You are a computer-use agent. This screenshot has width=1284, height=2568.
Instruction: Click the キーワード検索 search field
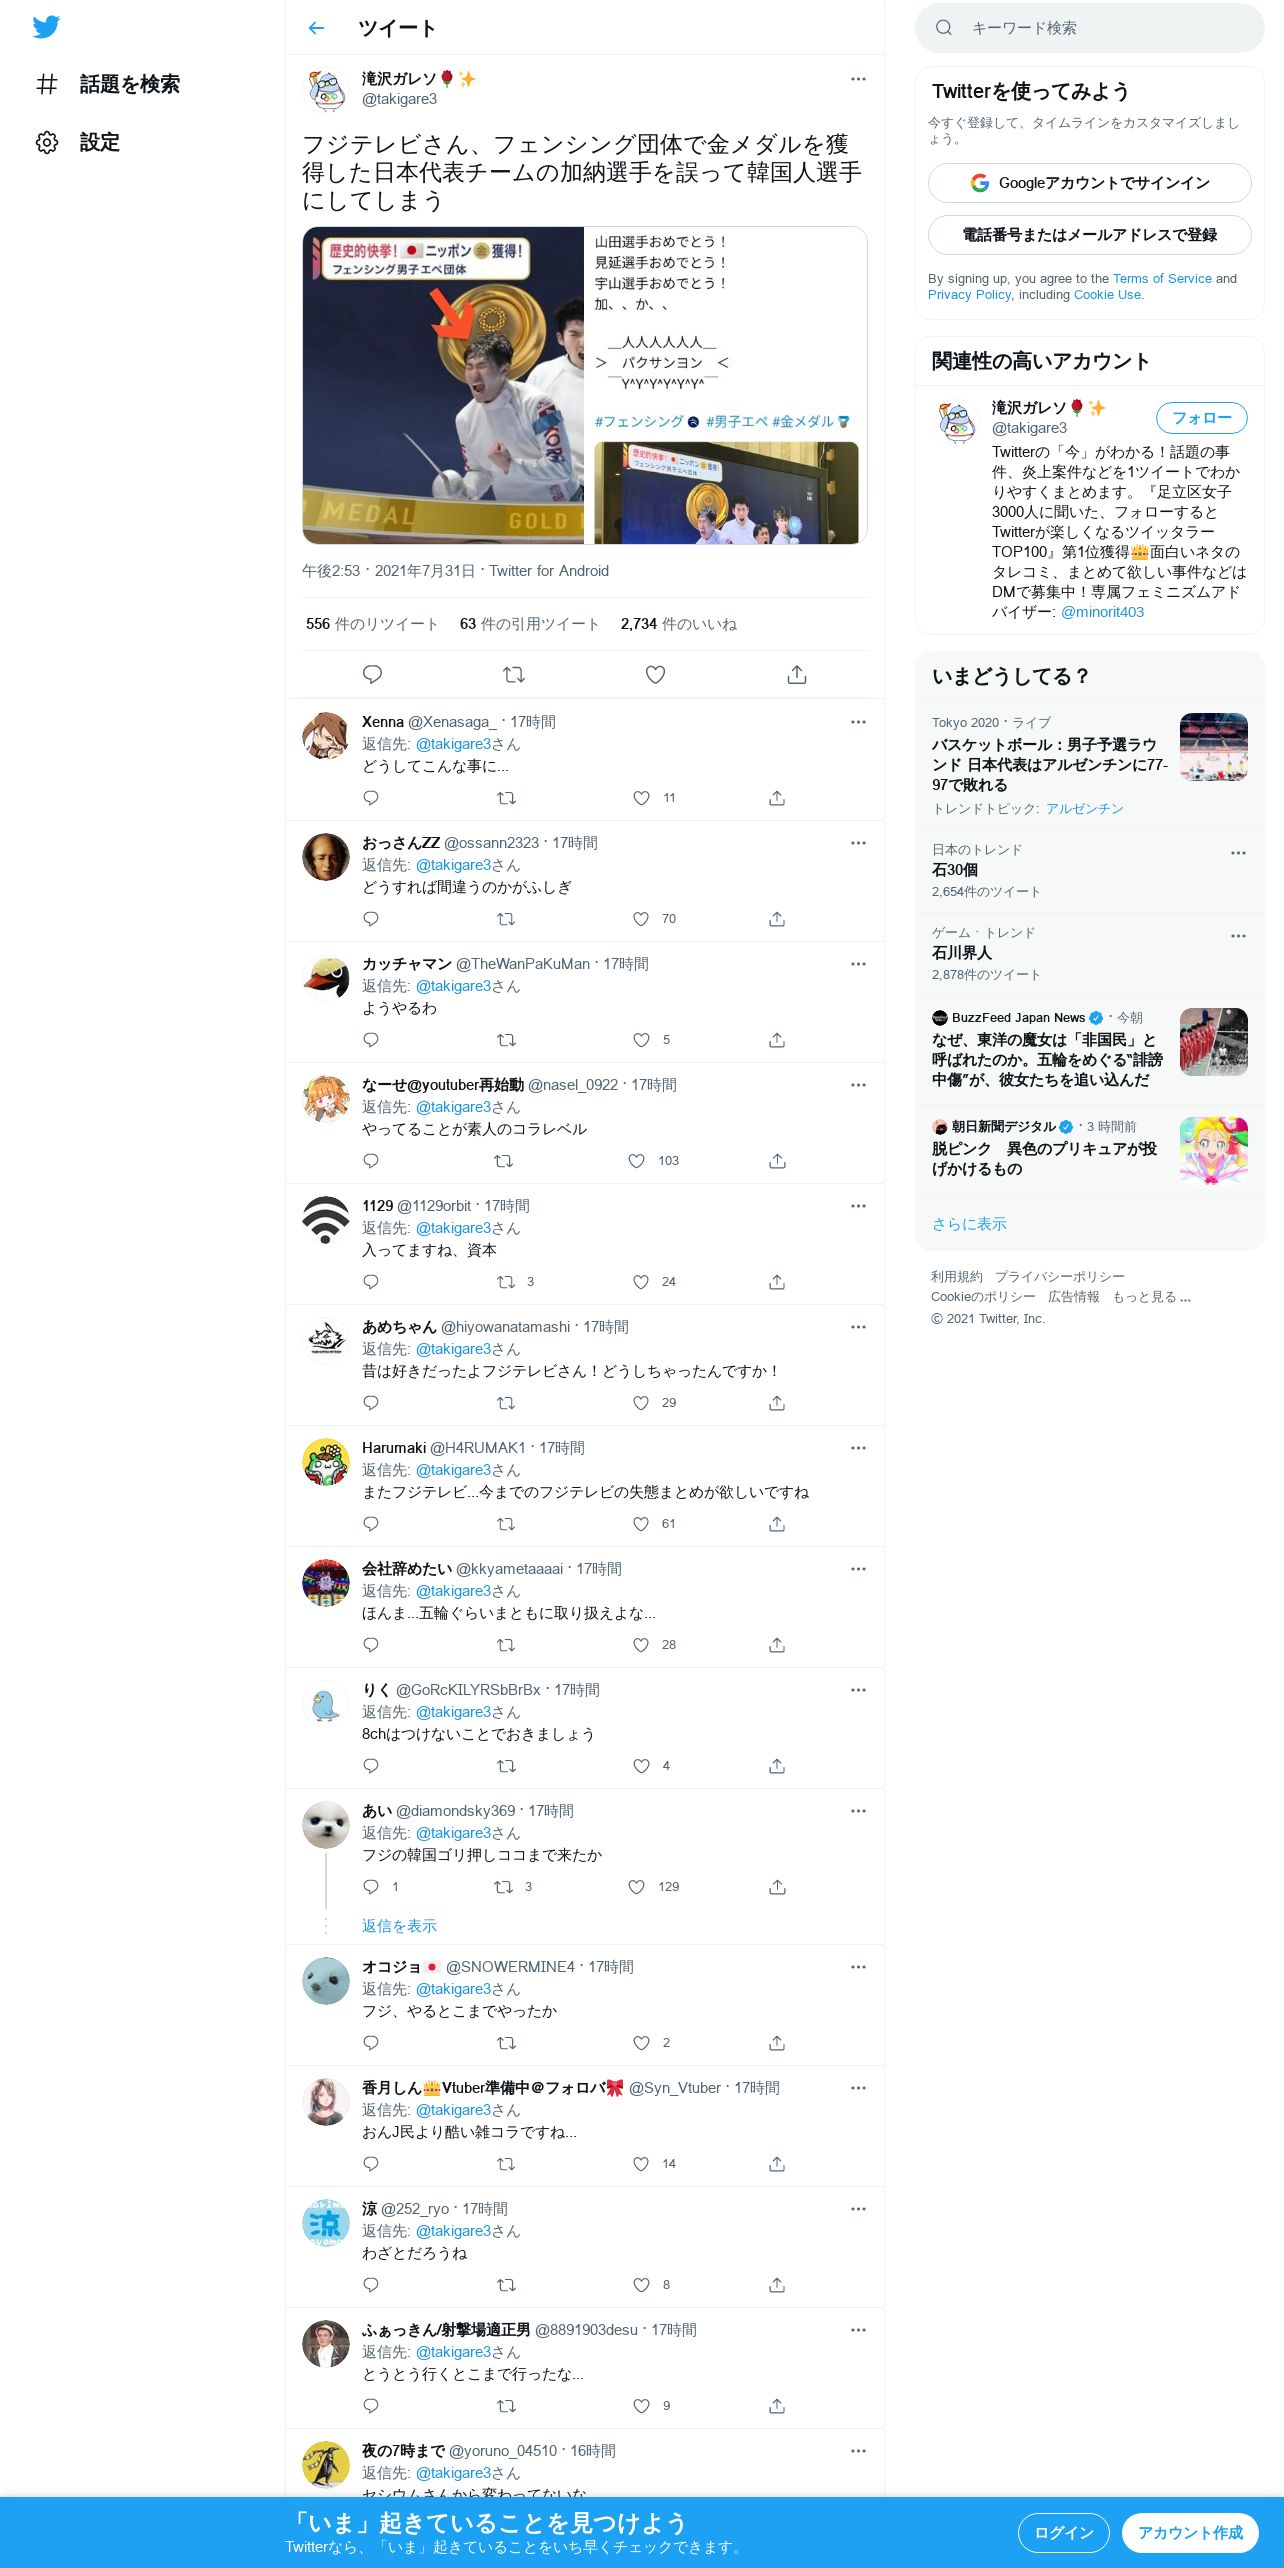[1090, 28]
